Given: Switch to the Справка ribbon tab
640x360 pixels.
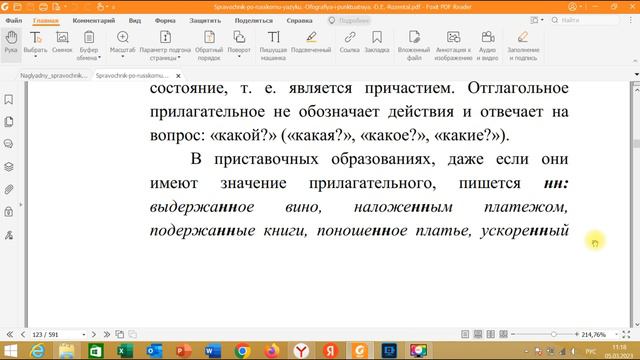Looking at the screenshot, I should [x=299, y=20].
